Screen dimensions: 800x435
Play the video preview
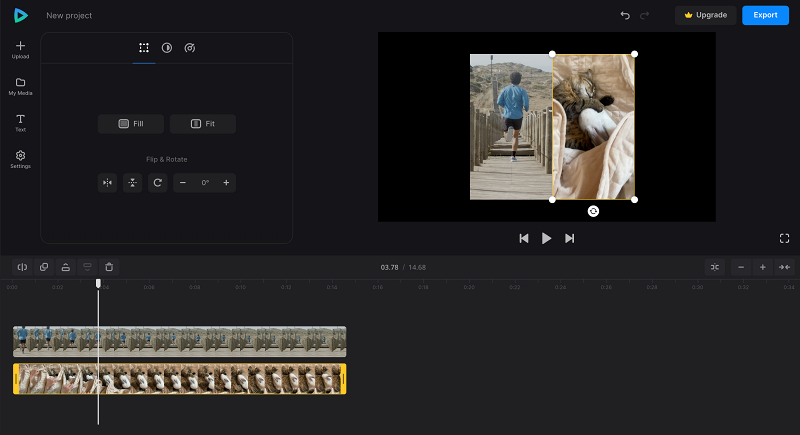pos(546,238)
